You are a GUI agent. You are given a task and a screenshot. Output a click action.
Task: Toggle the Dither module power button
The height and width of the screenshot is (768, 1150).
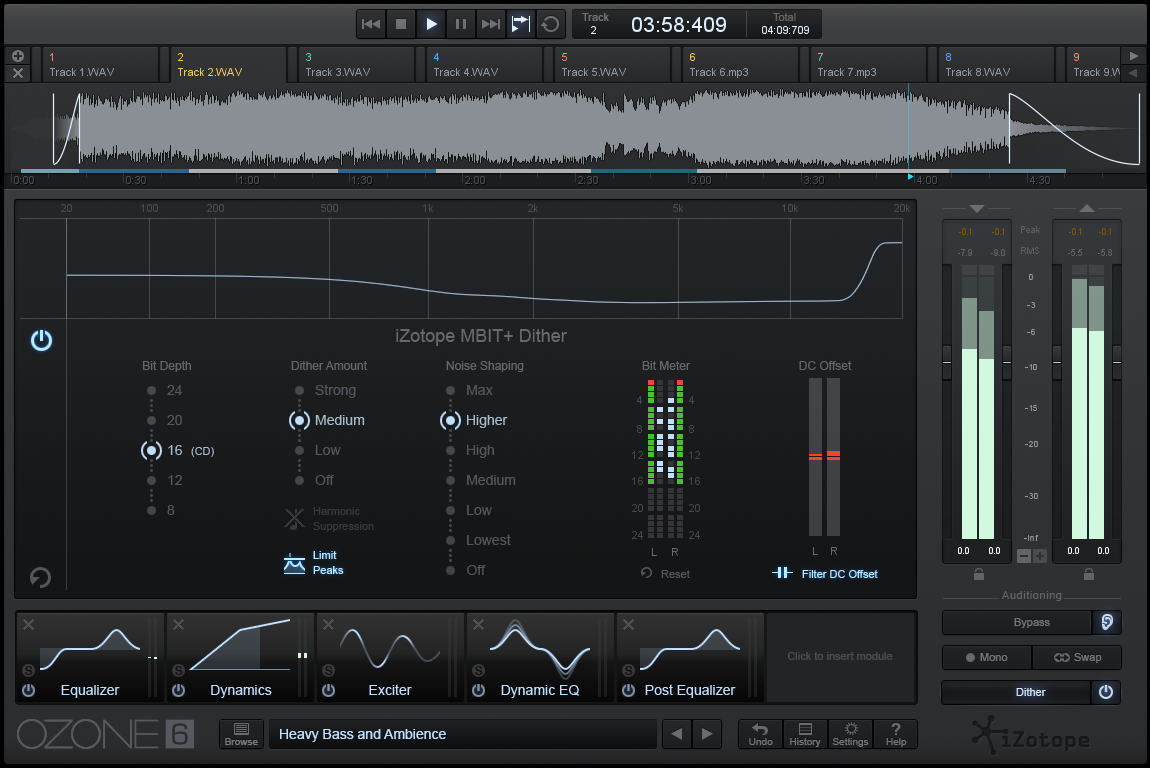pyautogui.click(x=1106, y=692)
